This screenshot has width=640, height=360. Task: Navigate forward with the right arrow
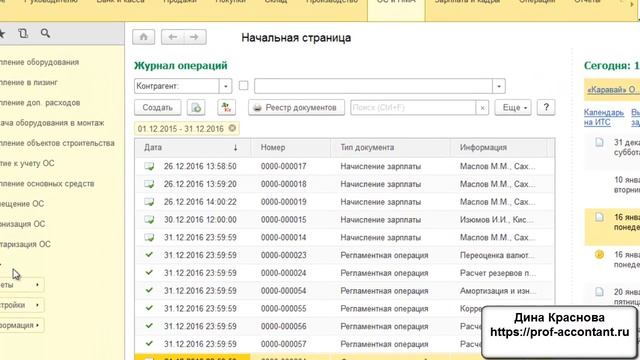pyautogui.click(x=194, y=37)
